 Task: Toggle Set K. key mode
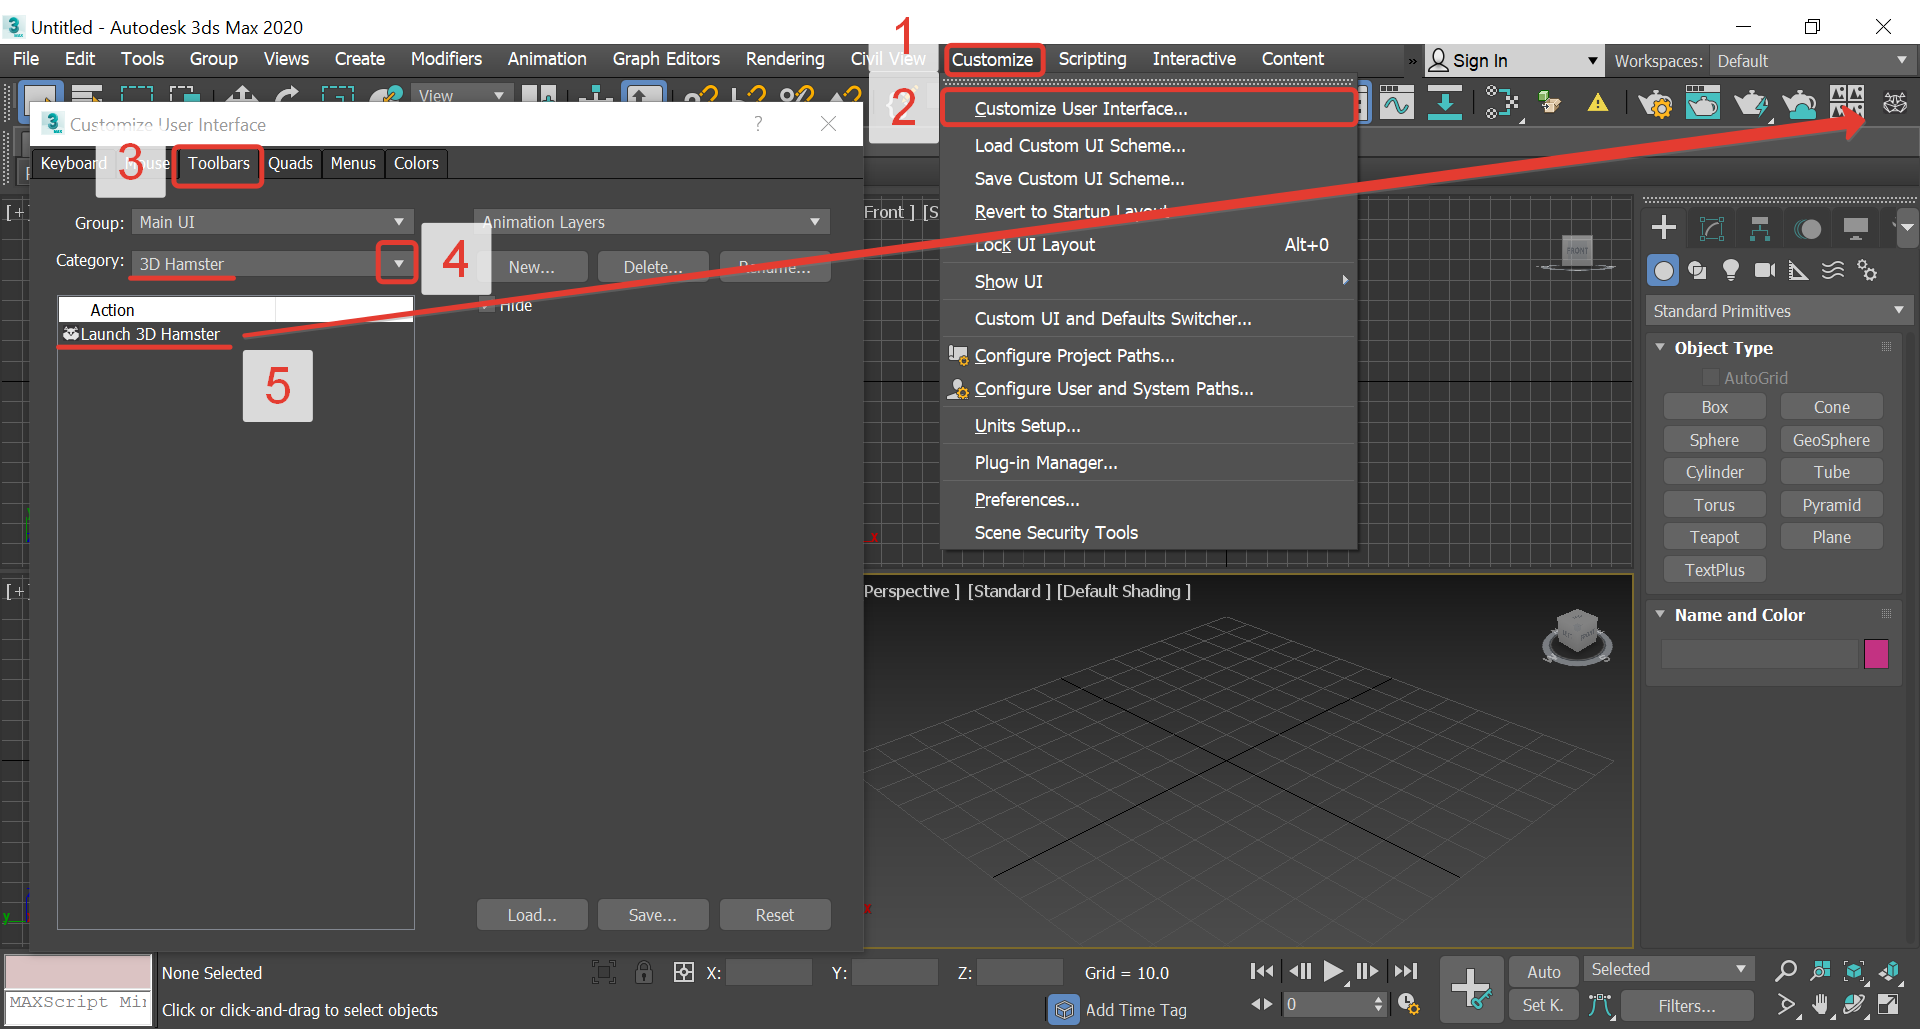pyautogui.click(x=1544, y=1005)
